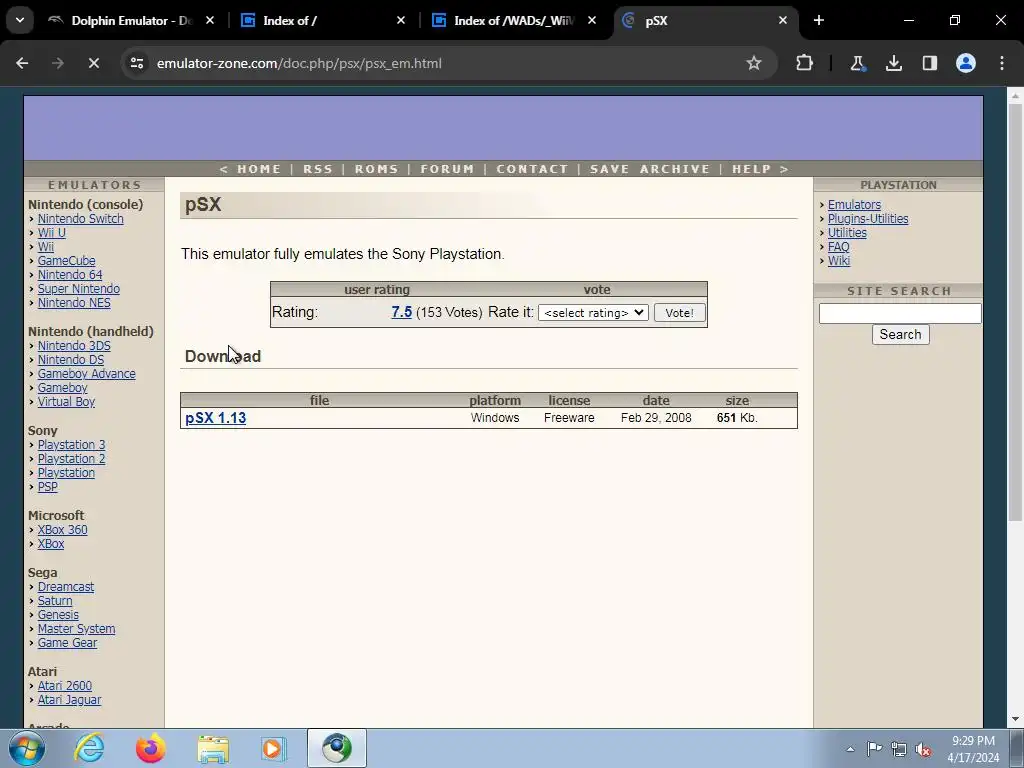Open the Wii U emulators link
This screenshot has width=1024, height=768.
point(52,232)
